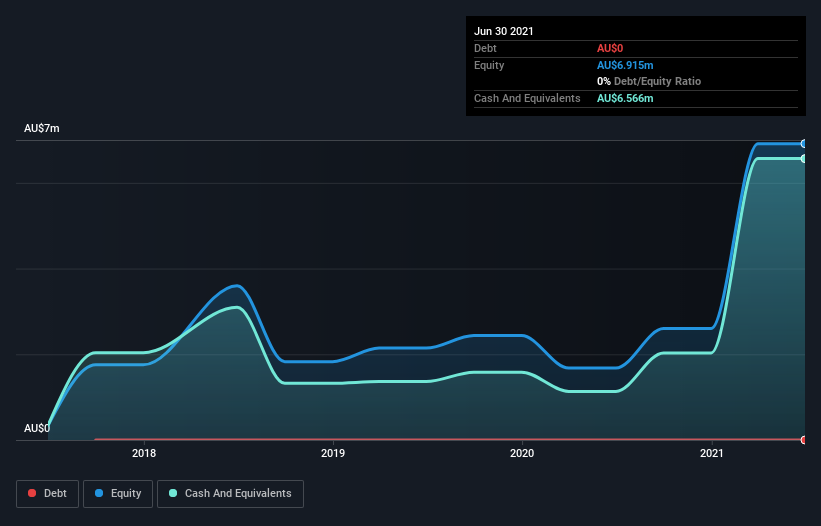Click the AU$0 y-axis label

(37, 428)
